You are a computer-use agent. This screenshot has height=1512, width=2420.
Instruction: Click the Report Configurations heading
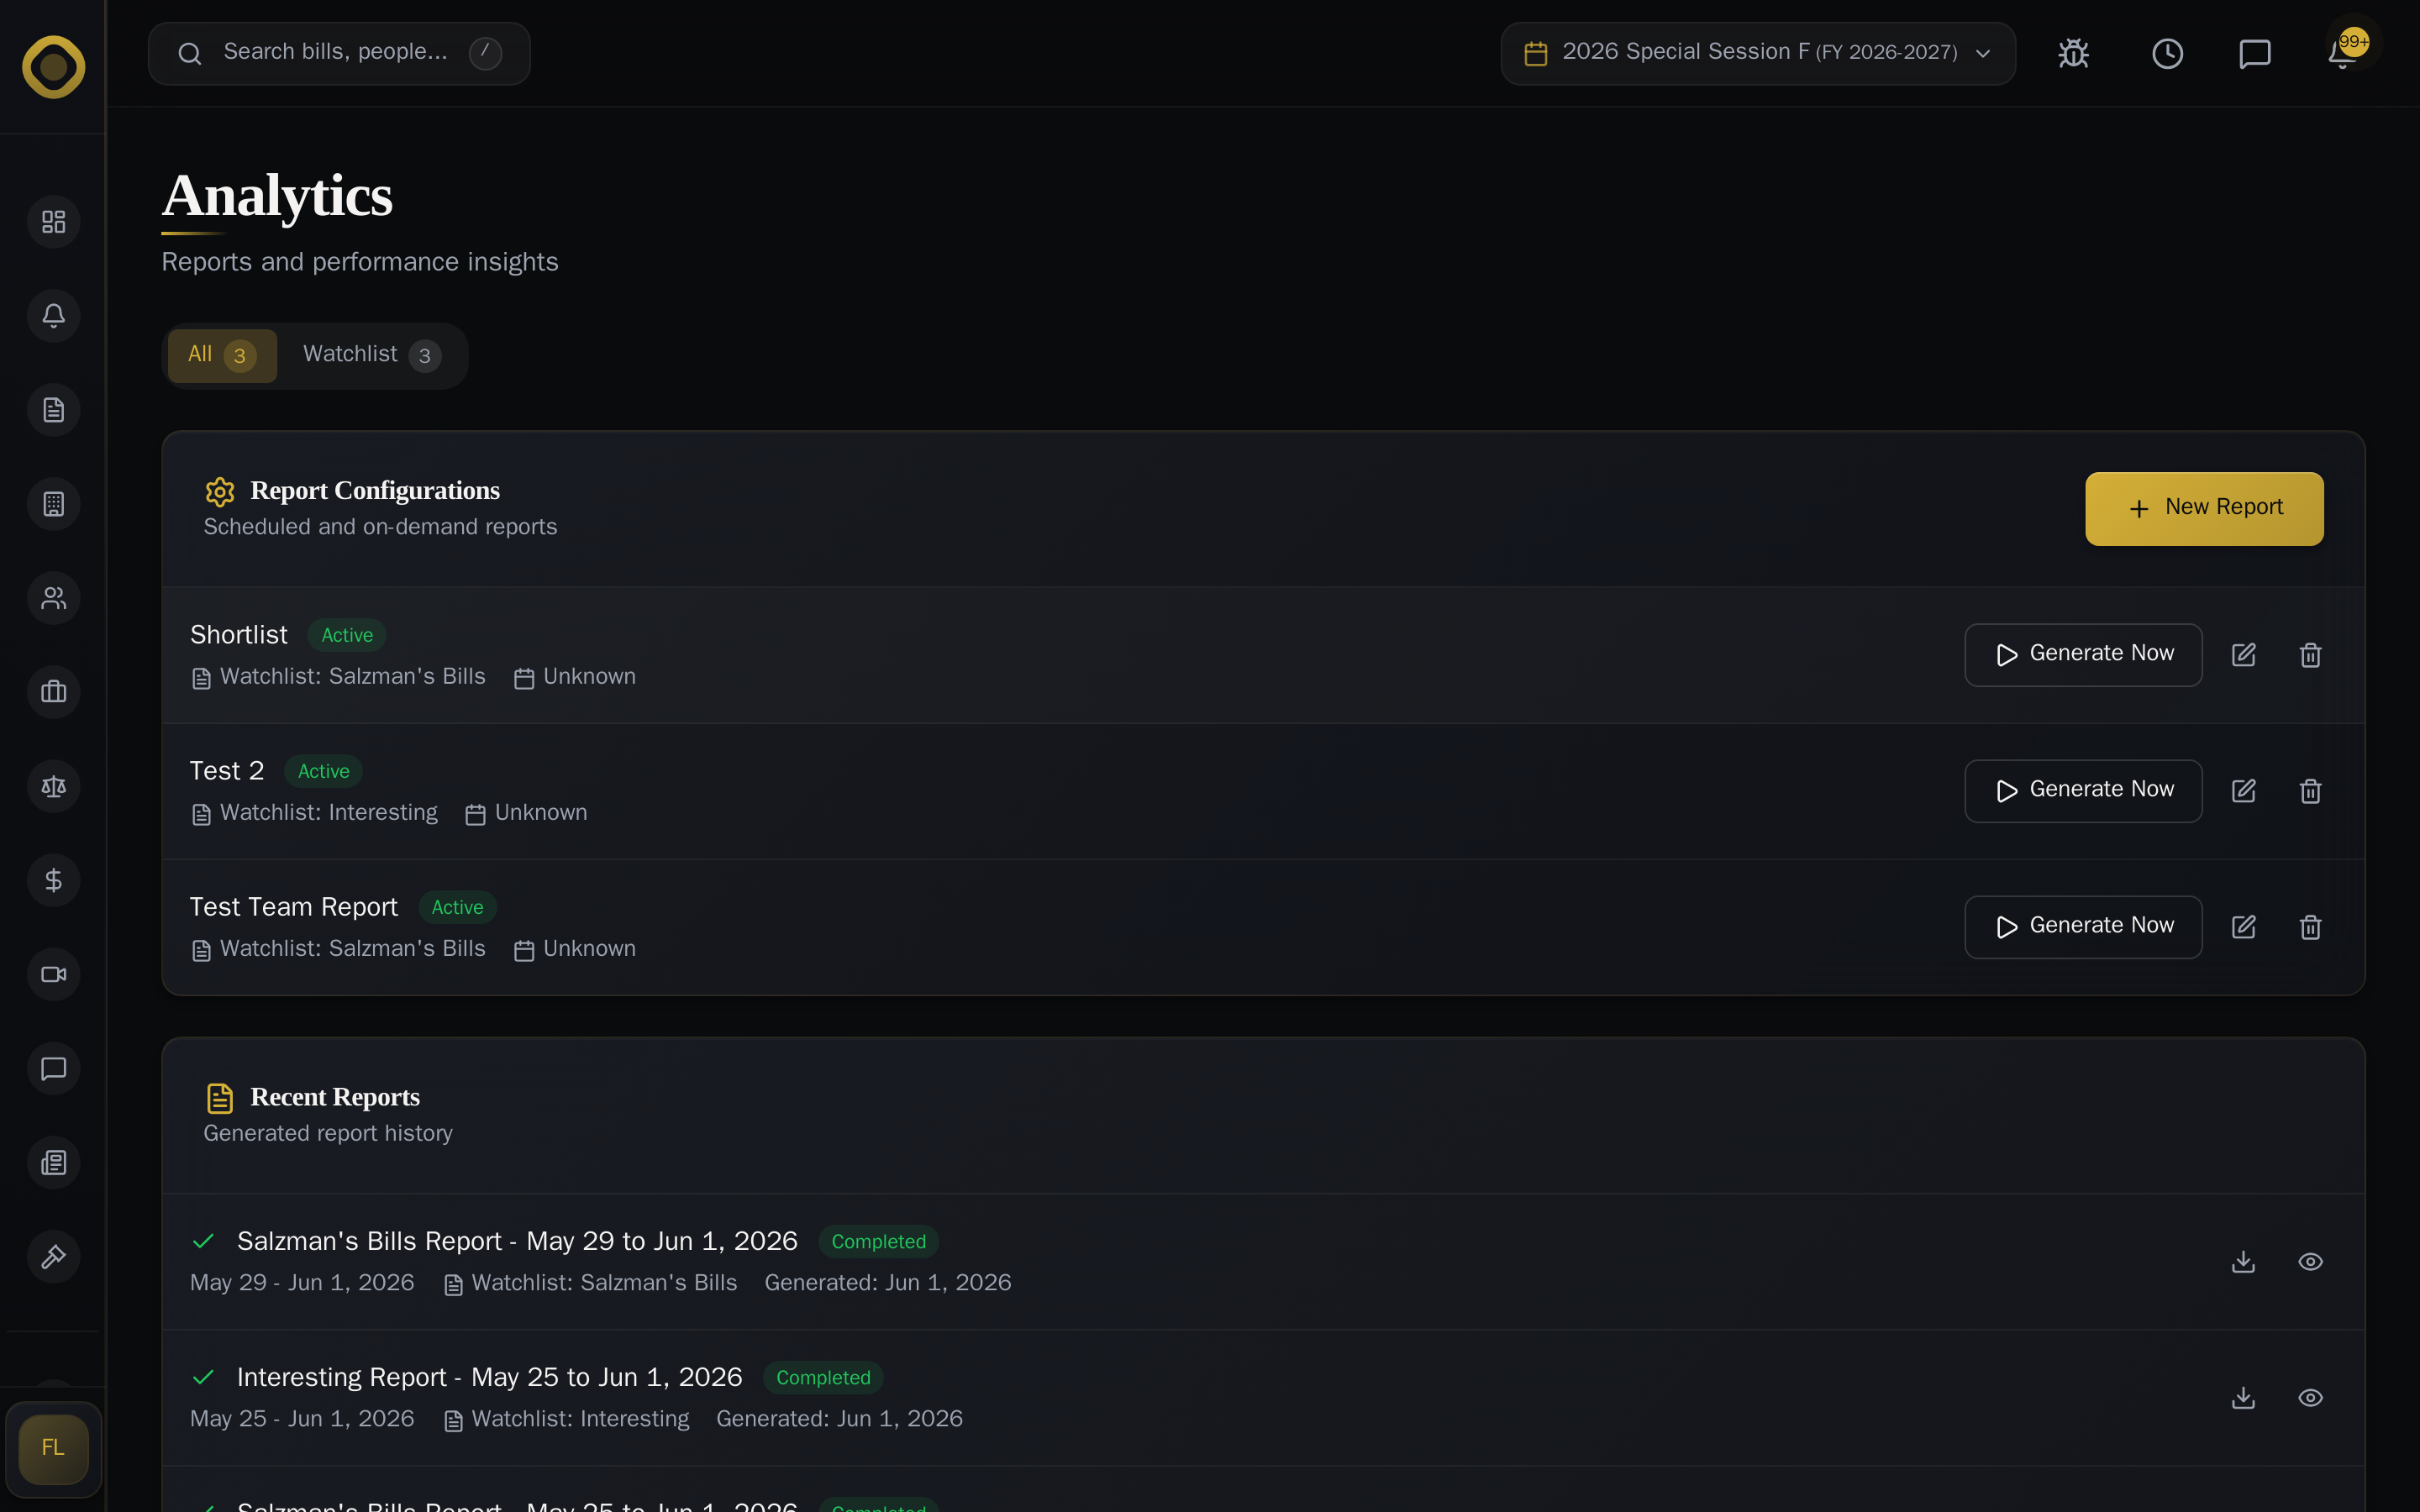(x=375, y=491)
